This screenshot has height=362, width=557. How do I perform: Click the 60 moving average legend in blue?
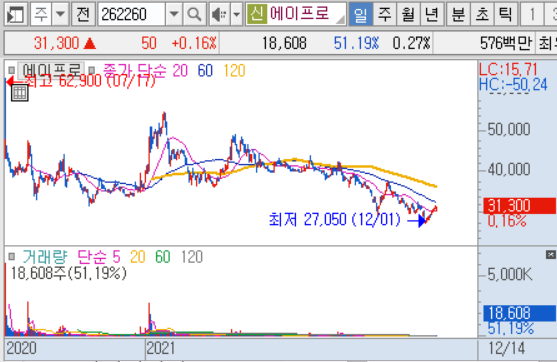pyautogui.click(x=205, y=71)
